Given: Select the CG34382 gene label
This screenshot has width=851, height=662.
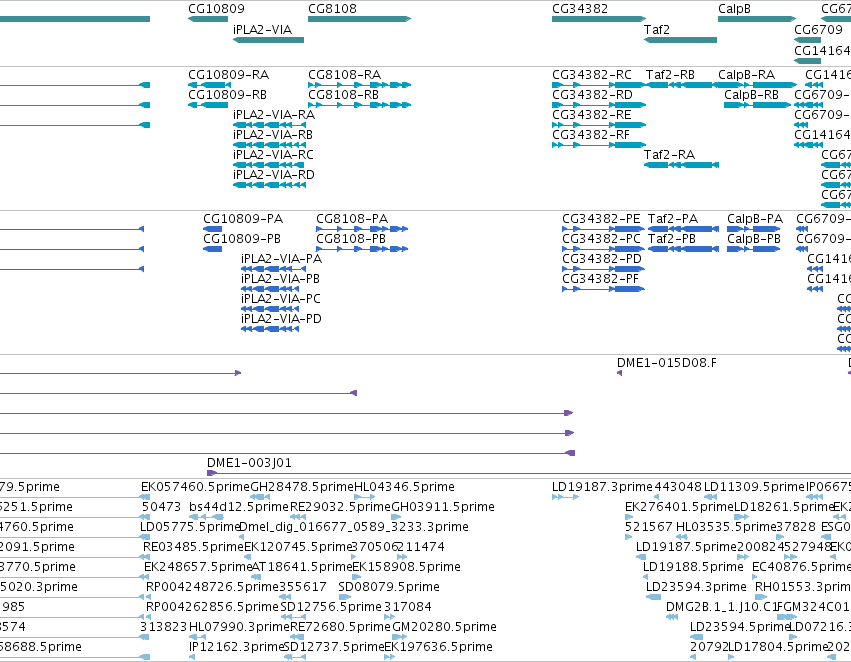Looking at the screenshot, I should click(x=580, y=9).
